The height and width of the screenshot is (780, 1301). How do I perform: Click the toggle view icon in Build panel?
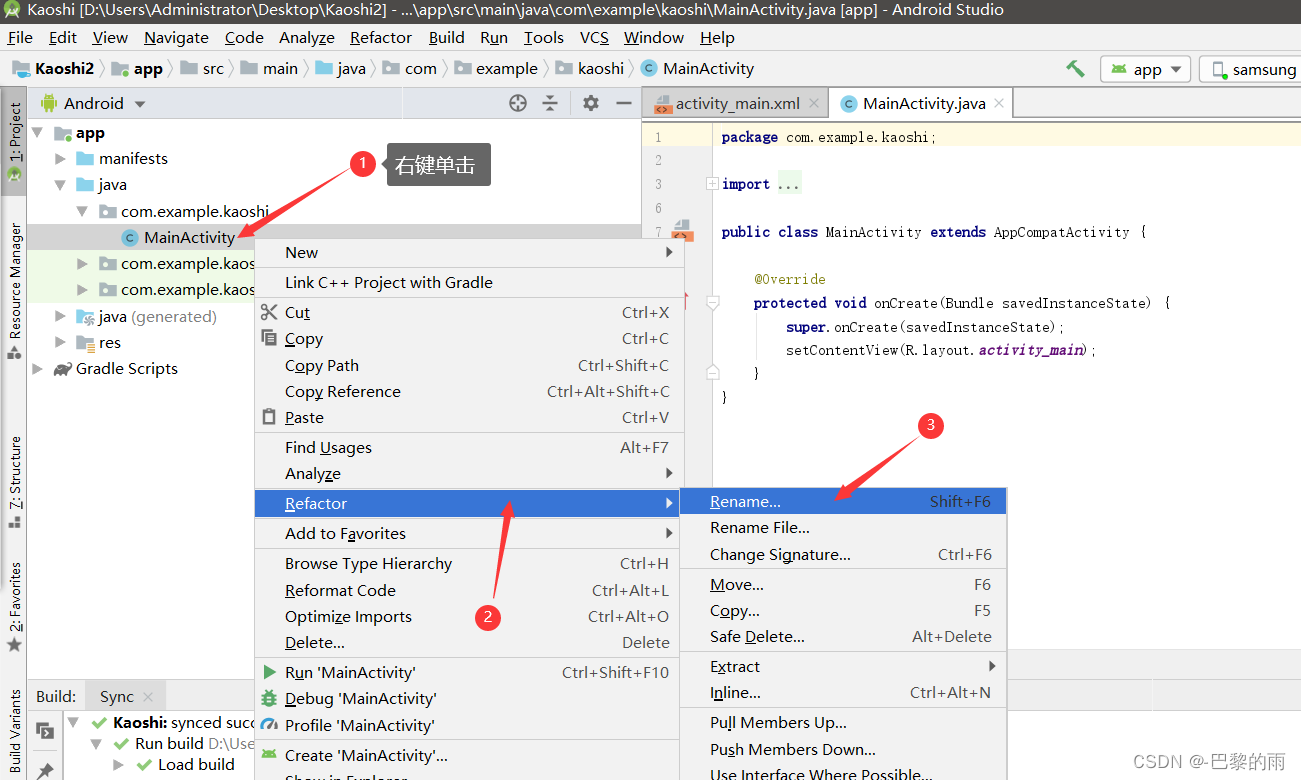point(45,731)
